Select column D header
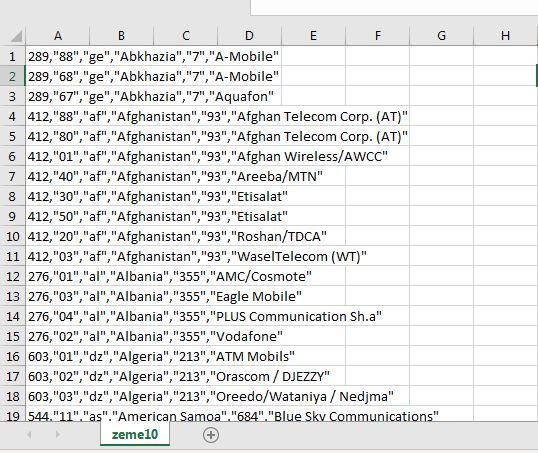538x453 pixels. click(x=249, y=36)
